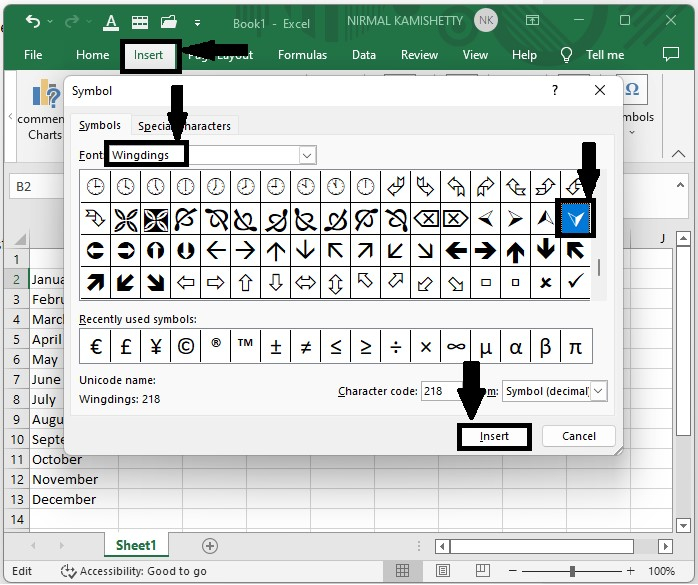
Task: Click Cancel in the Symbol dialog
Action: 579,436
